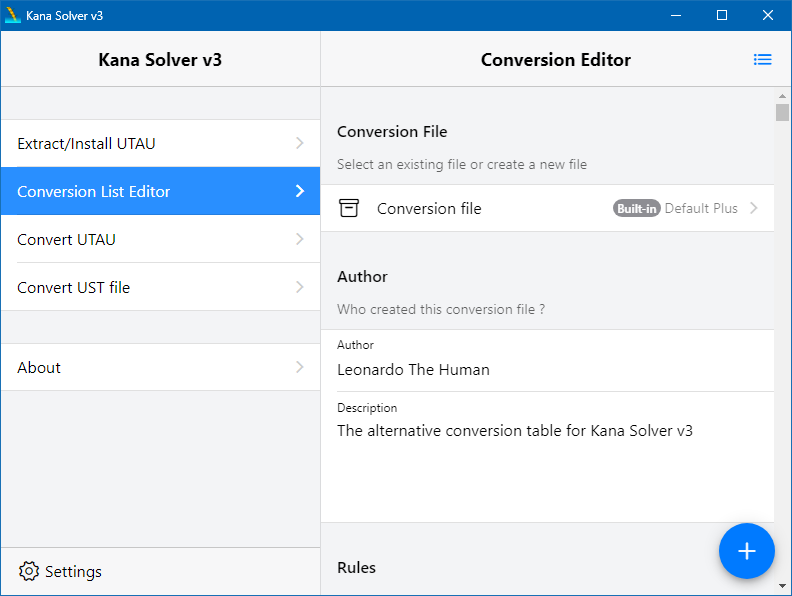Open the list menu icon in Conversion Editor header
Image resolution: width=792 pixels, height=596 pixels.
[x=762, y=60]
